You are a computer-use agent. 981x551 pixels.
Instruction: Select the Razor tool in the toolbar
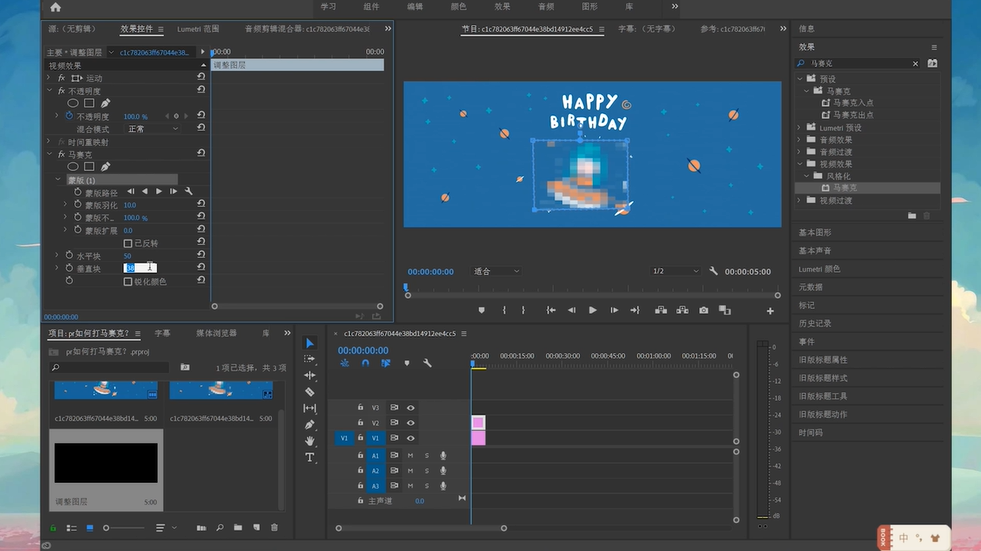(x=310, y=392)
